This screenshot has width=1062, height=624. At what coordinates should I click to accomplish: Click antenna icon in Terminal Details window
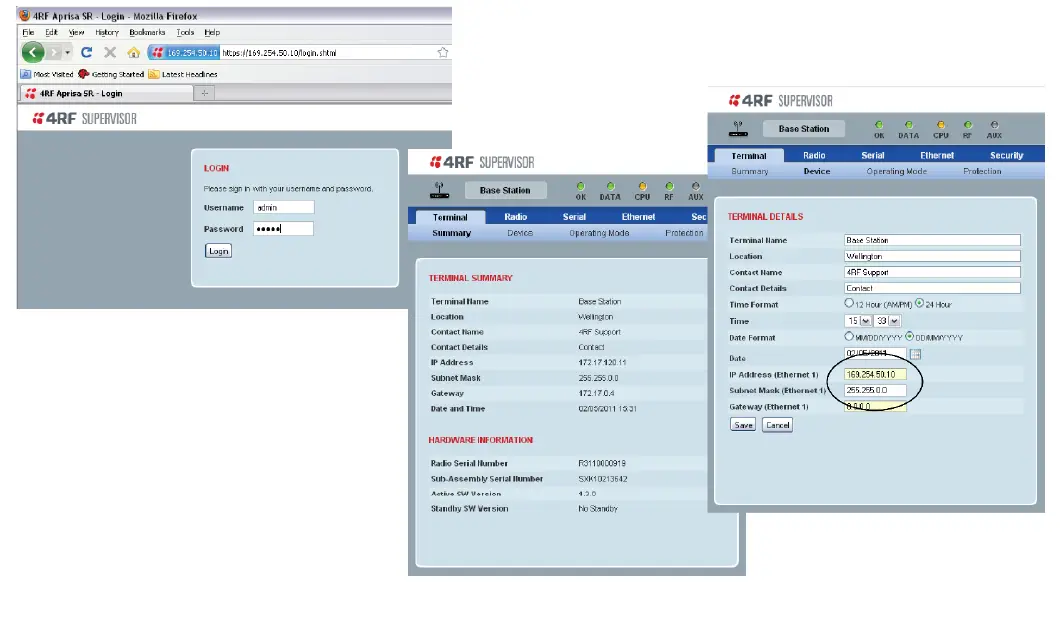tap(738, 129)
